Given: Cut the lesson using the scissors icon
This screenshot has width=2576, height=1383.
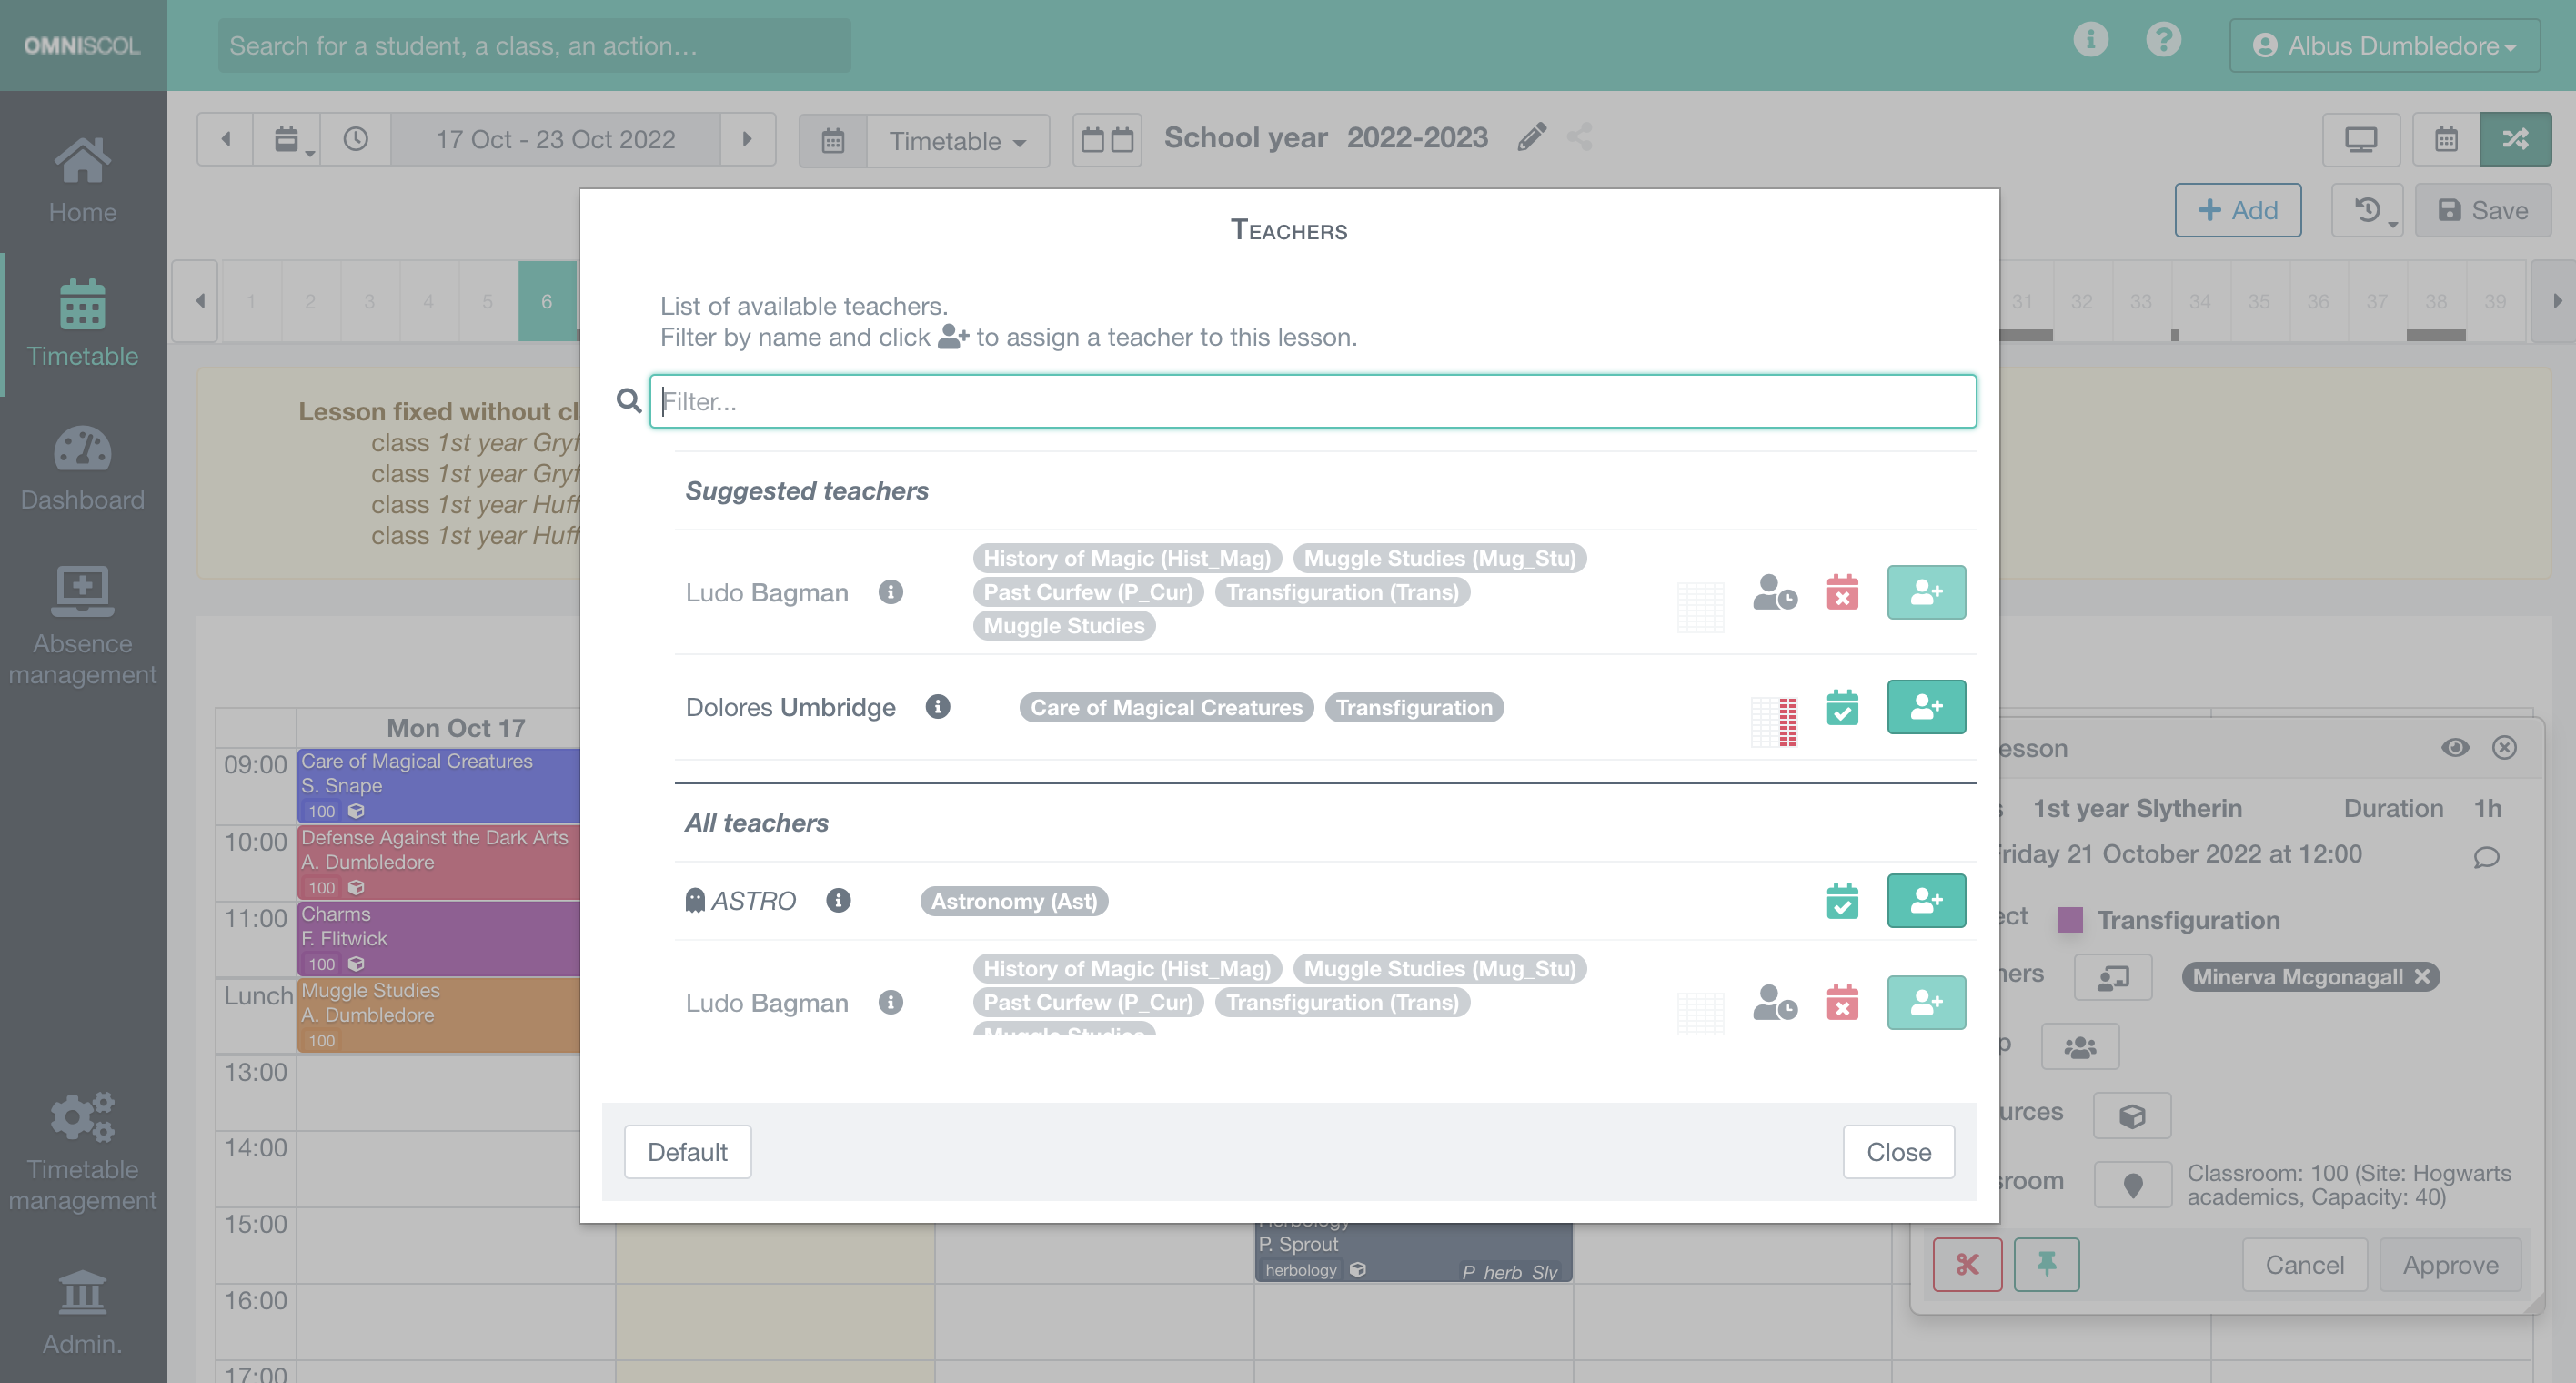Looking at the screenshot, I should 1968,1264.
